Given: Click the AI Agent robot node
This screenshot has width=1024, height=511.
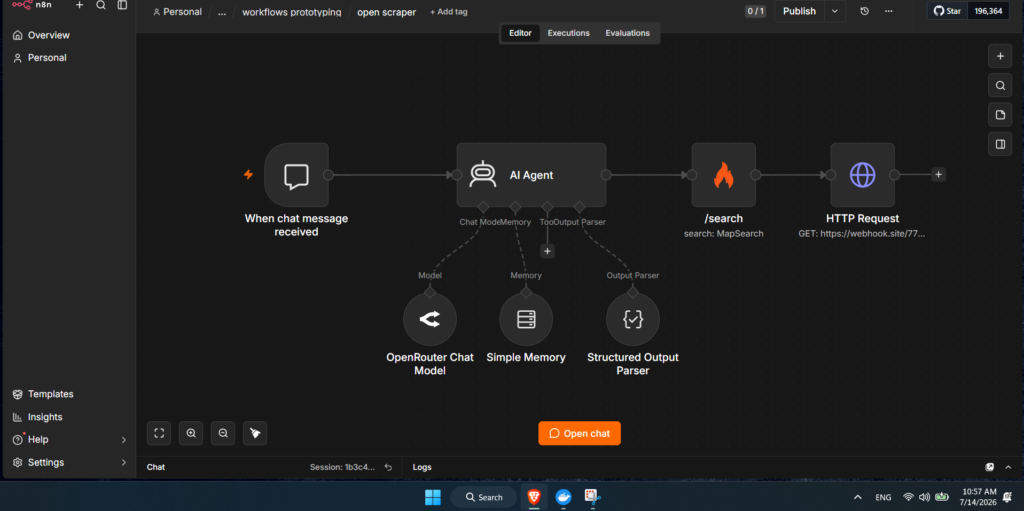Looking at the screenshot, I should 531,174.
